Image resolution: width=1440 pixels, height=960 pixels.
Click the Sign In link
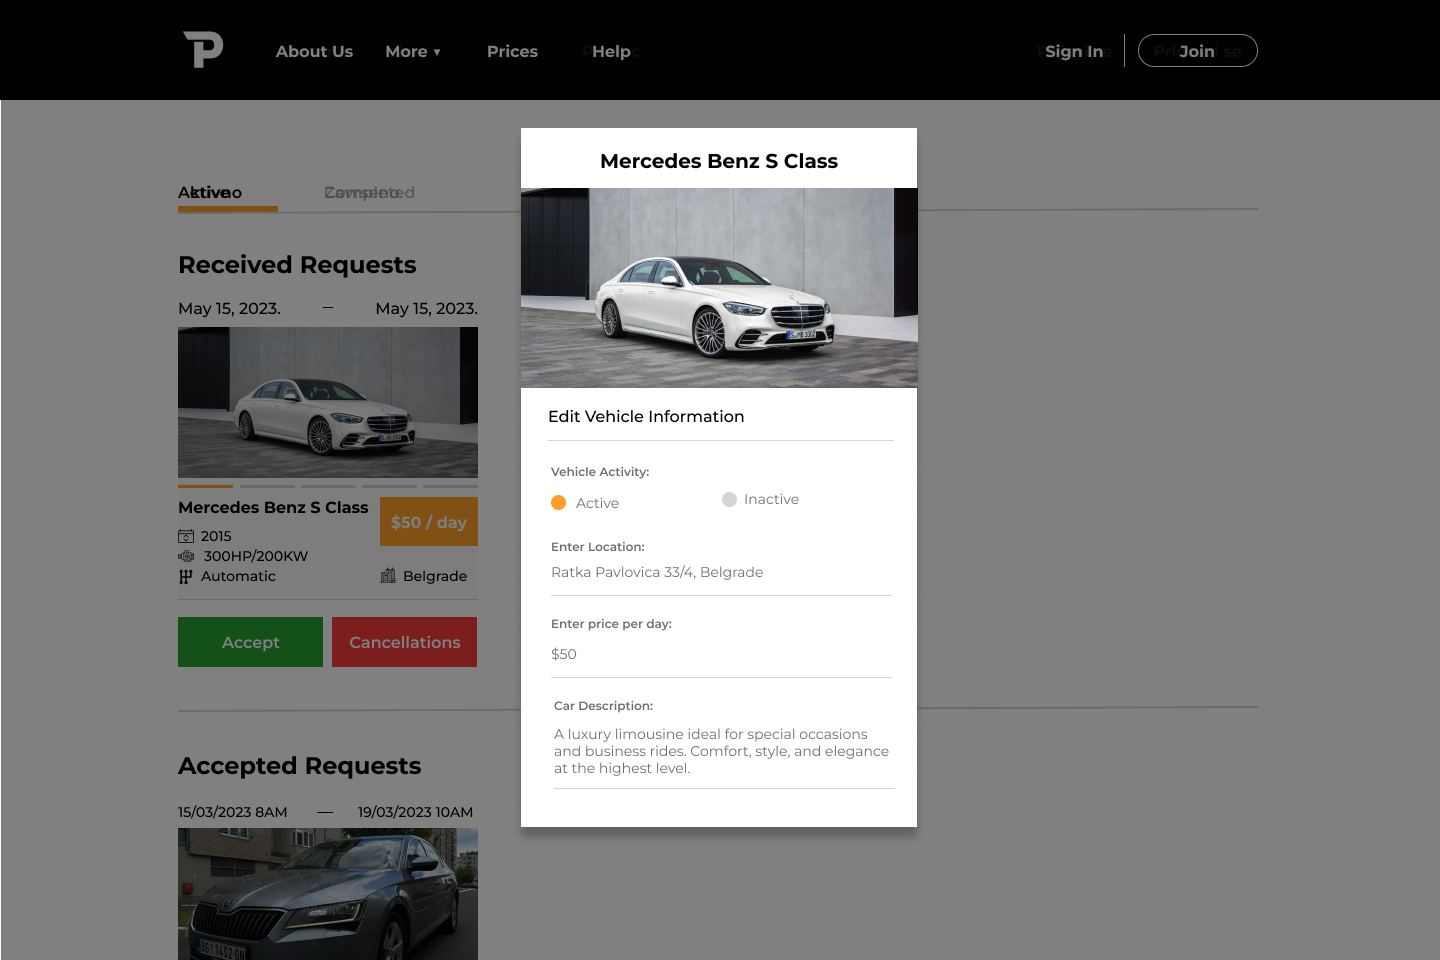click(1074, 51)
